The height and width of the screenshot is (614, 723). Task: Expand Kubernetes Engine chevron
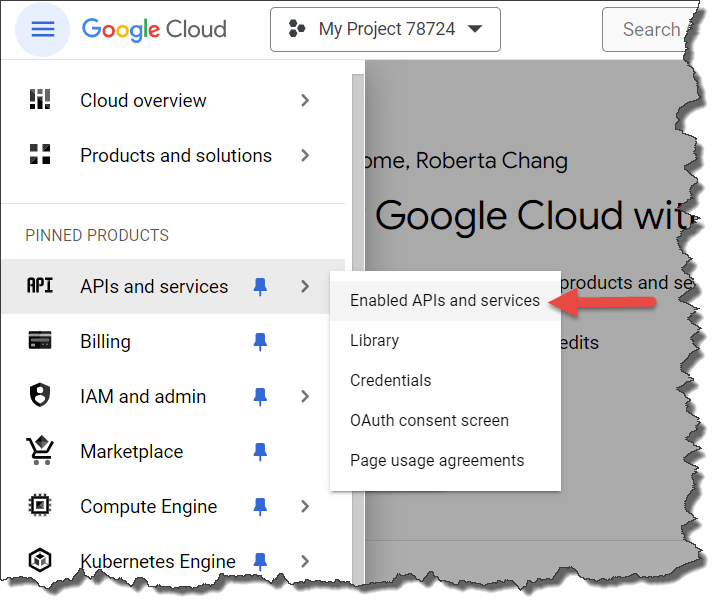point(305,561)
